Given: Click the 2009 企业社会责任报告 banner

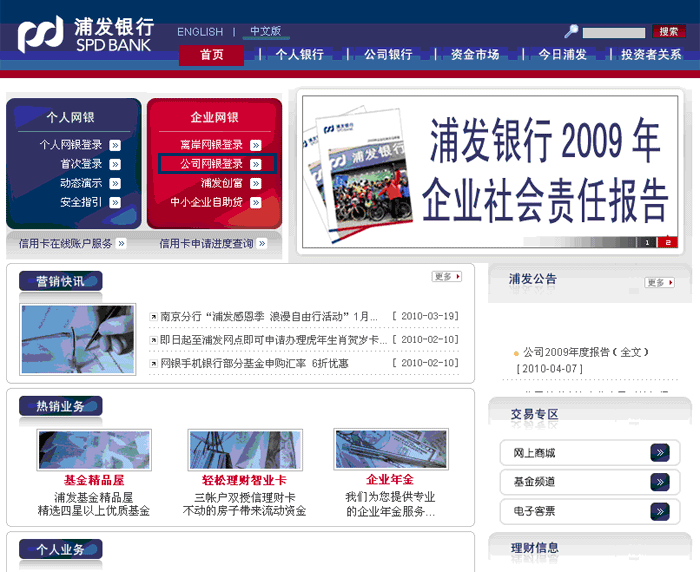Looking at the screenshot, I should [x=490, y=172].
